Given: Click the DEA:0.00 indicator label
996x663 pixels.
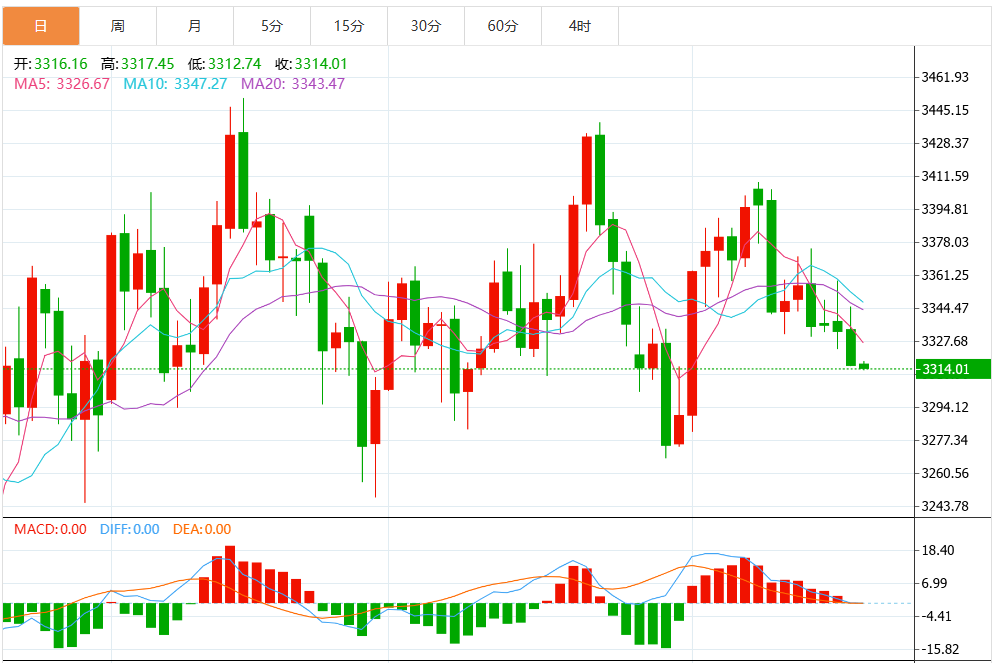Looking at the screenshot, I should tap(202, 530).
